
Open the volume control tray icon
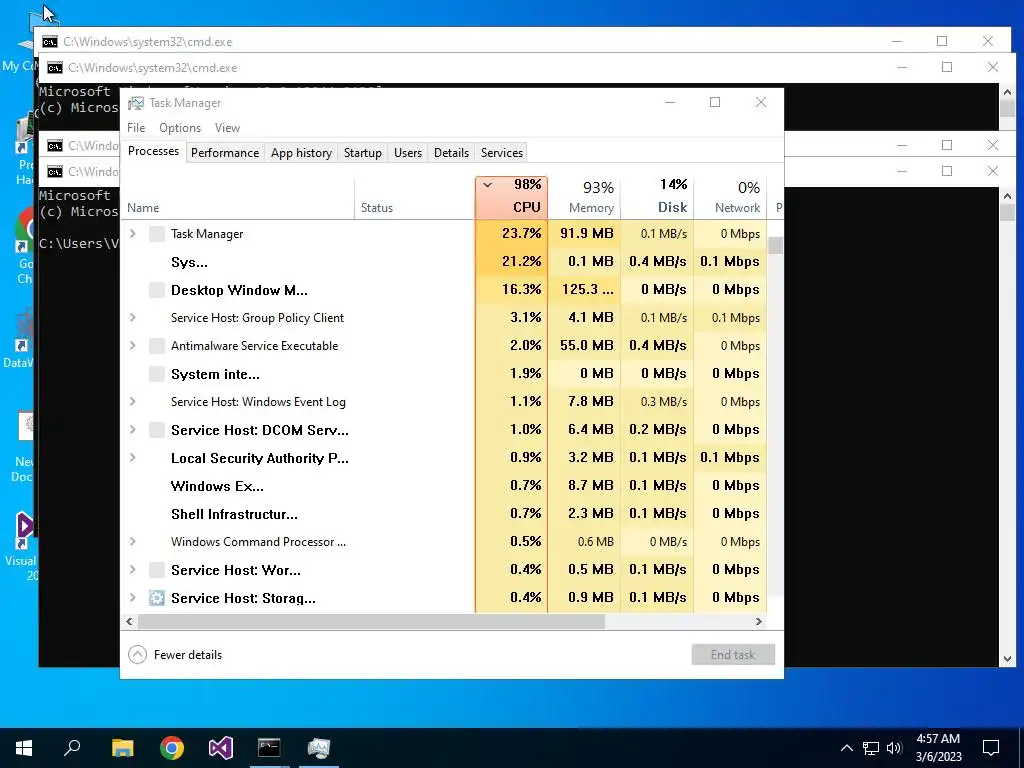[x=894, y=748]
